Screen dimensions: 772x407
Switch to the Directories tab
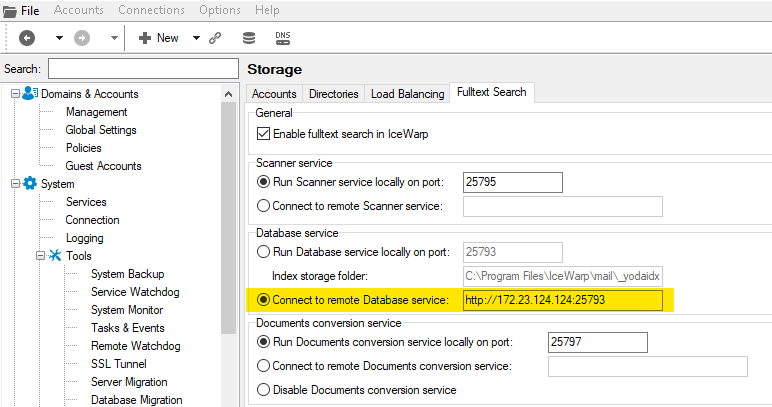click(x=333, y=94)
